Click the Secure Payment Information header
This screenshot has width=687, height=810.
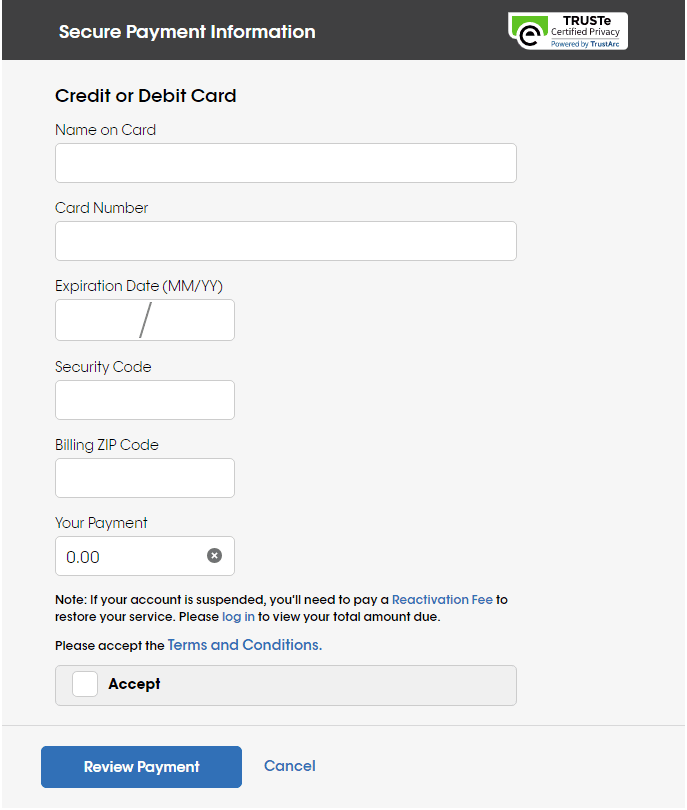(187, 31)
